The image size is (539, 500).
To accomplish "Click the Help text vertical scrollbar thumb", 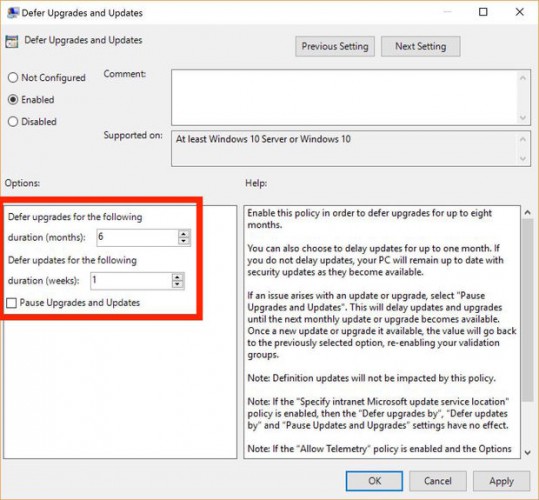I will click(x=527, y=309).
